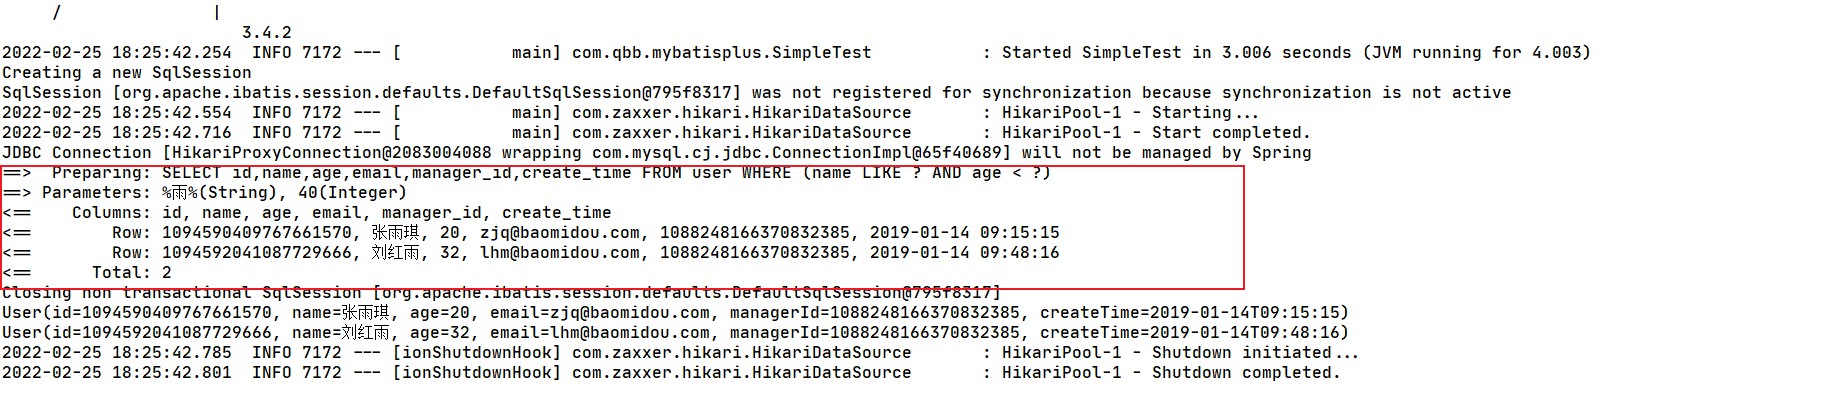Click the 2022-02-25 18:25:42.801 timestamp
The height and width of the screenshot is (402, 1827).
(116, 373)
